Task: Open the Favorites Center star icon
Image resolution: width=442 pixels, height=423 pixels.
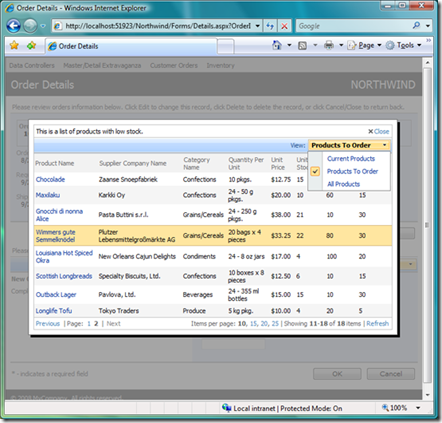Action: [x=14, y=45]
